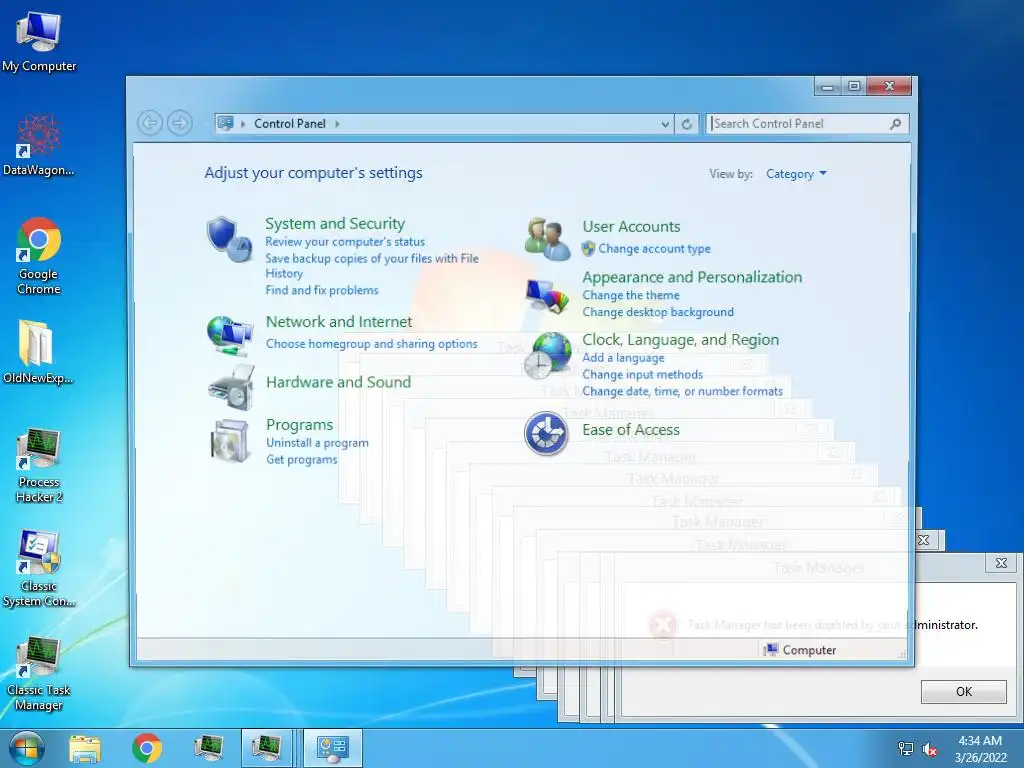Select the Classic Task Manager desktop shortcut

click(39, 673)
